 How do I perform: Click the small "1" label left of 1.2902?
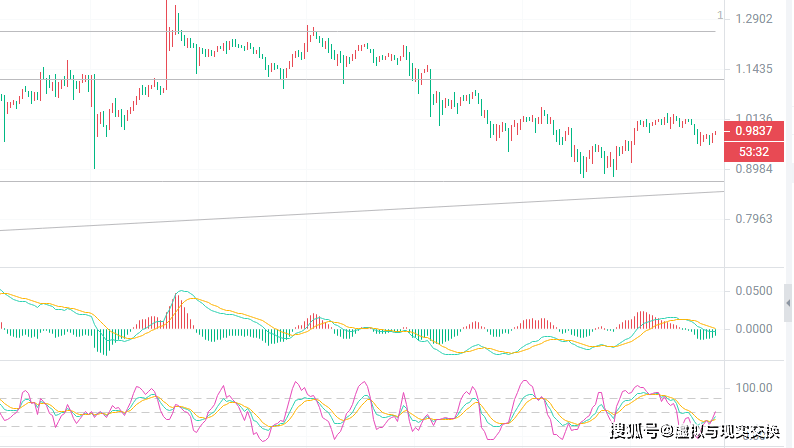tap(720, 15)
